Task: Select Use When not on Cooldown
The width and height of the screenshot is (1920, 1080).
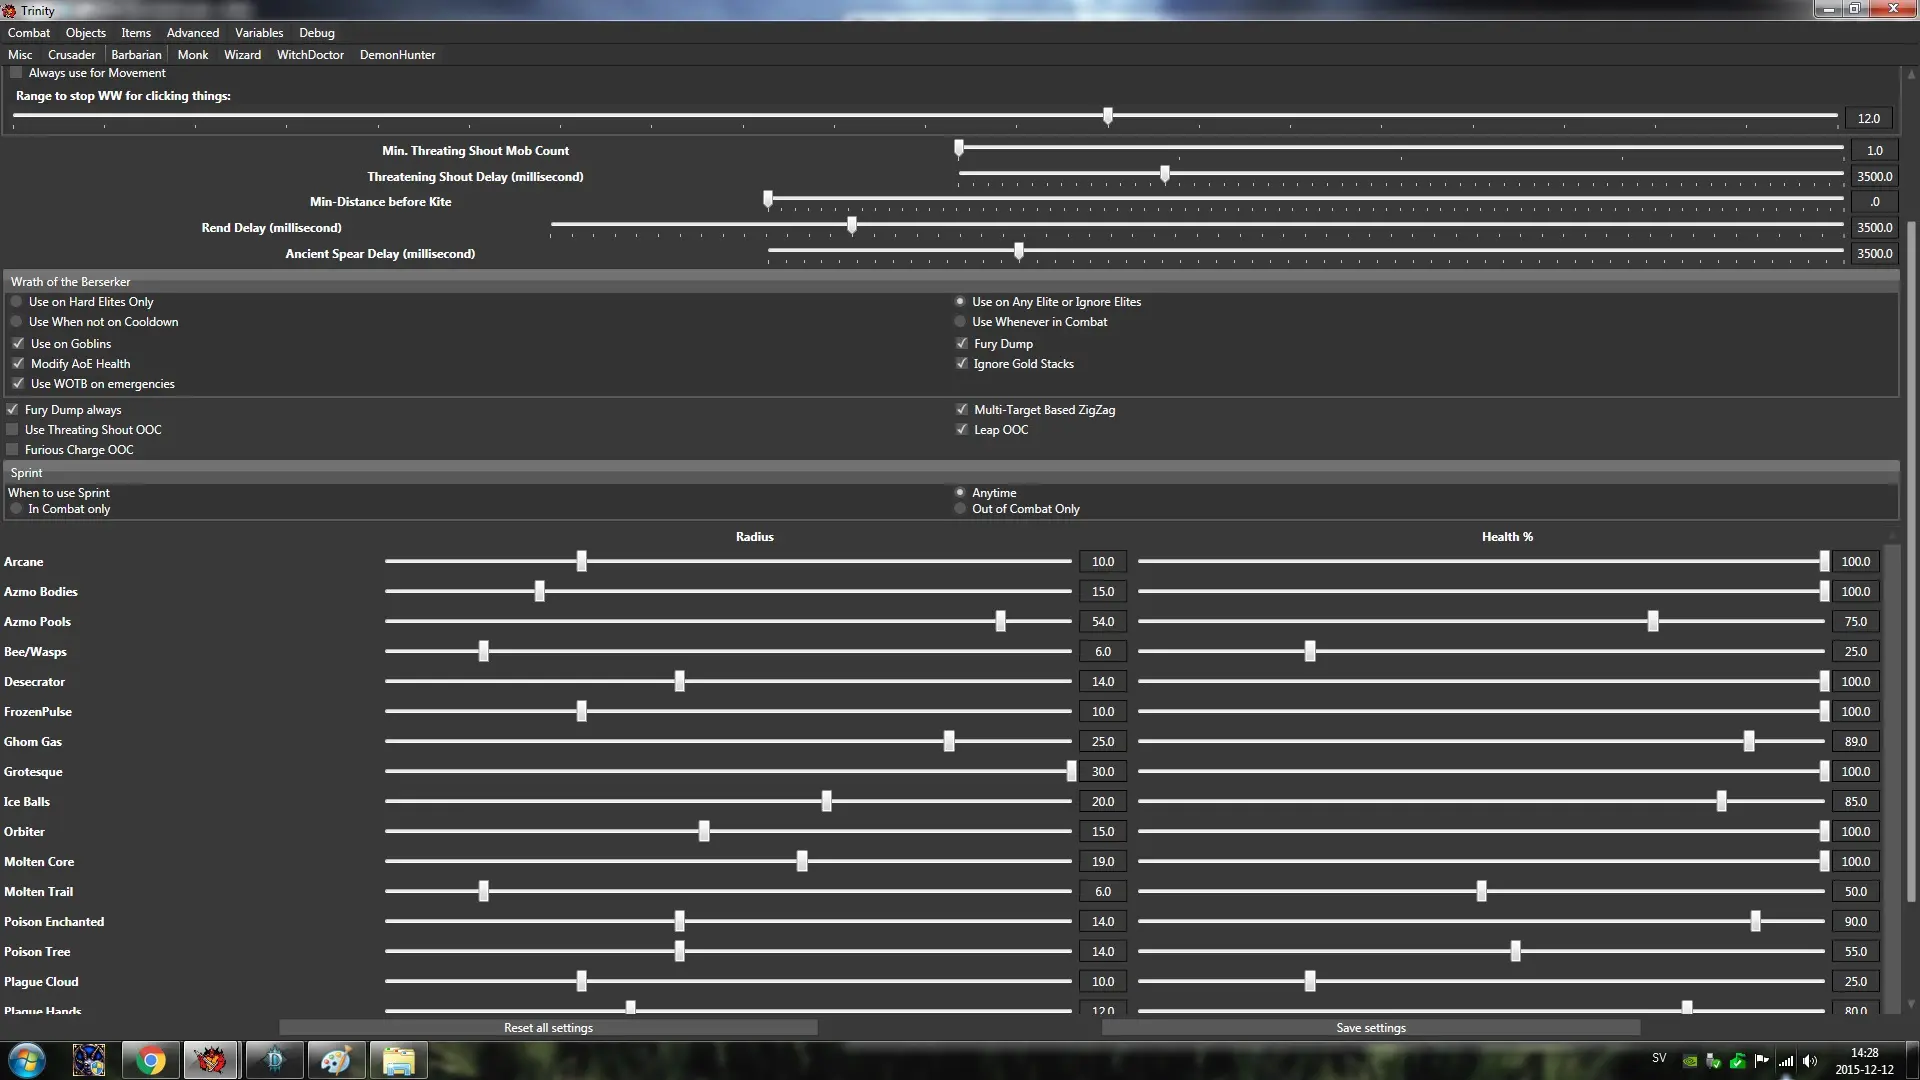Action: point(16,322)
